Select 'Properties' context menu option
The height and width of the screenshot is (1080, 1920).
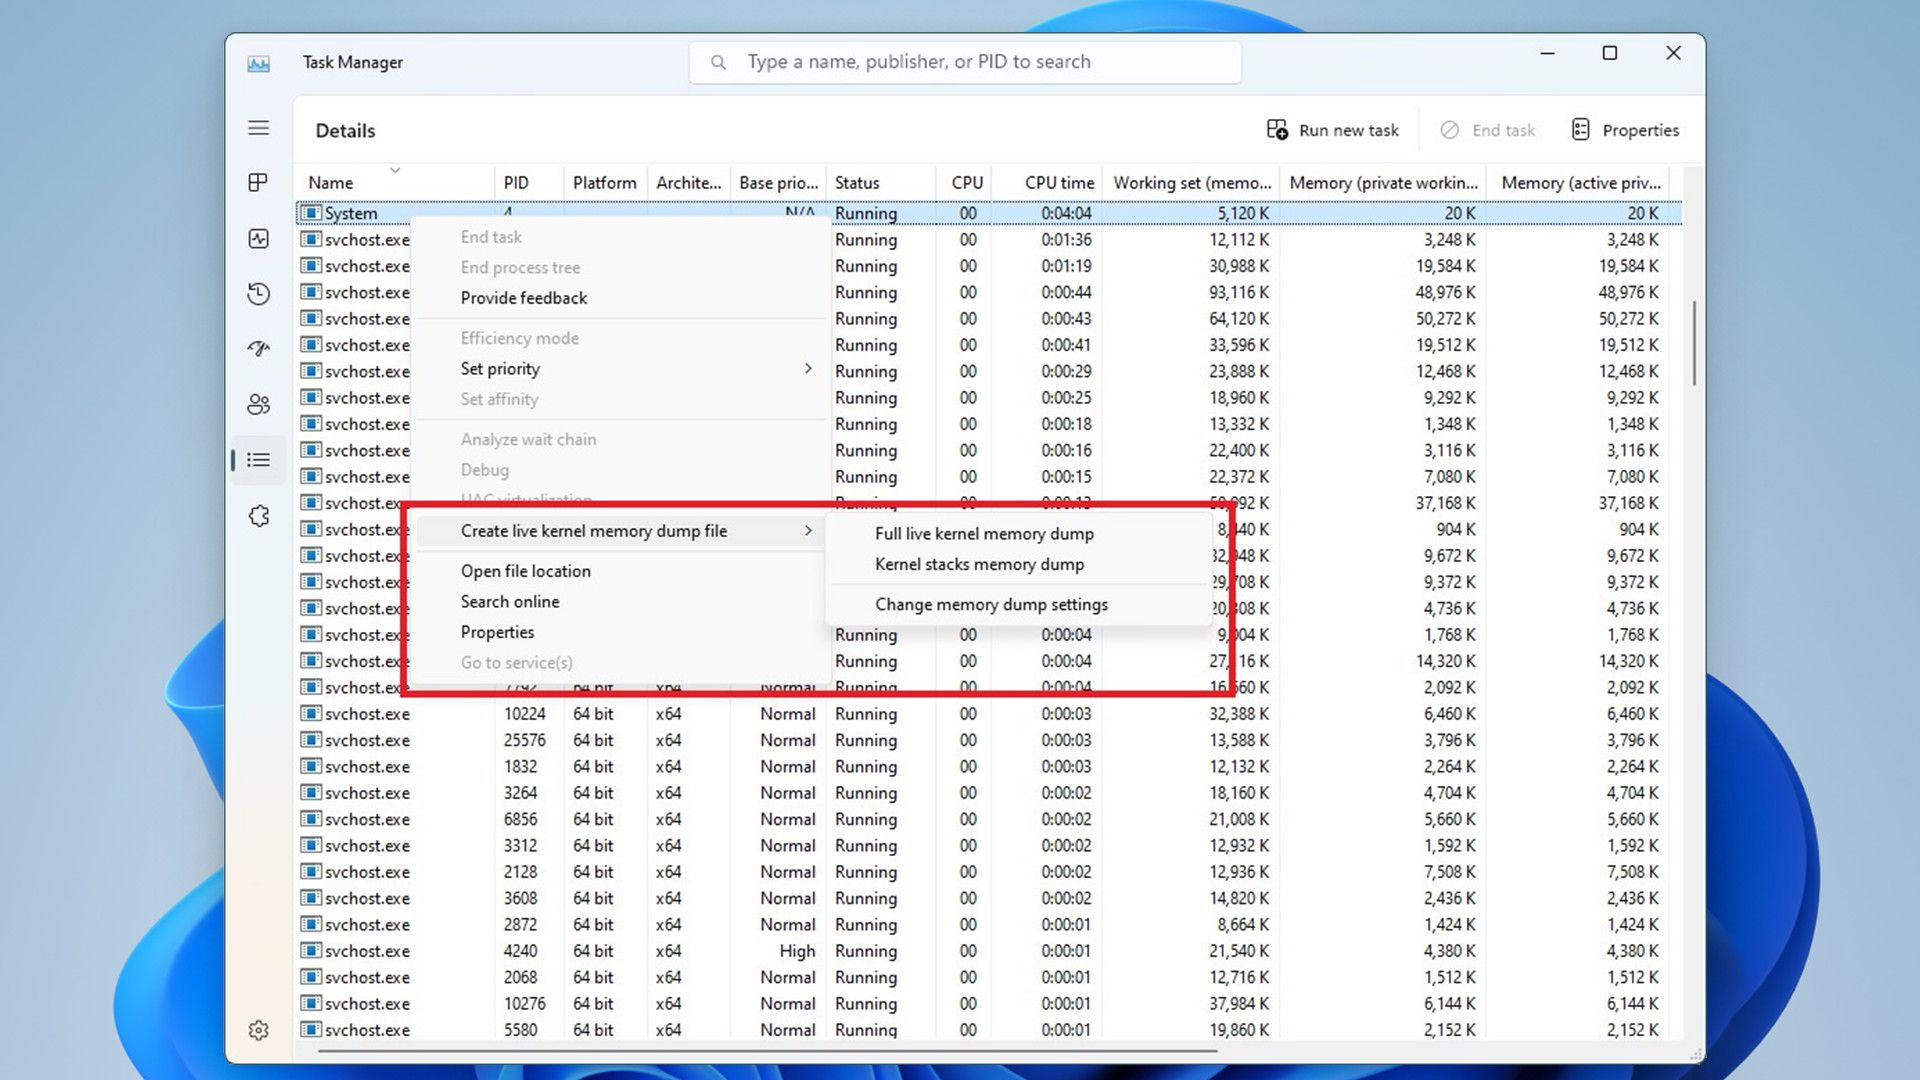point(498,632)
